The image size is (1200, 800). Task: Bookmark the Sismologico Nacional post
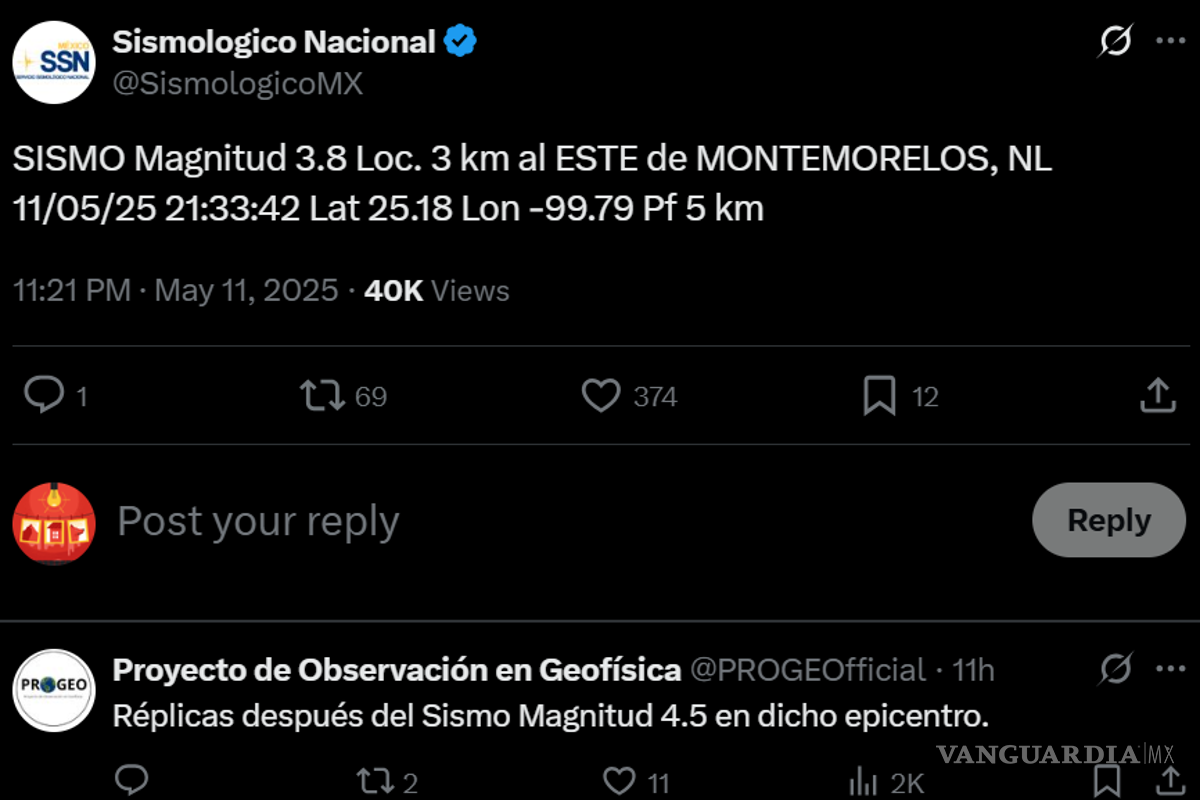click(x=879, y=396)
